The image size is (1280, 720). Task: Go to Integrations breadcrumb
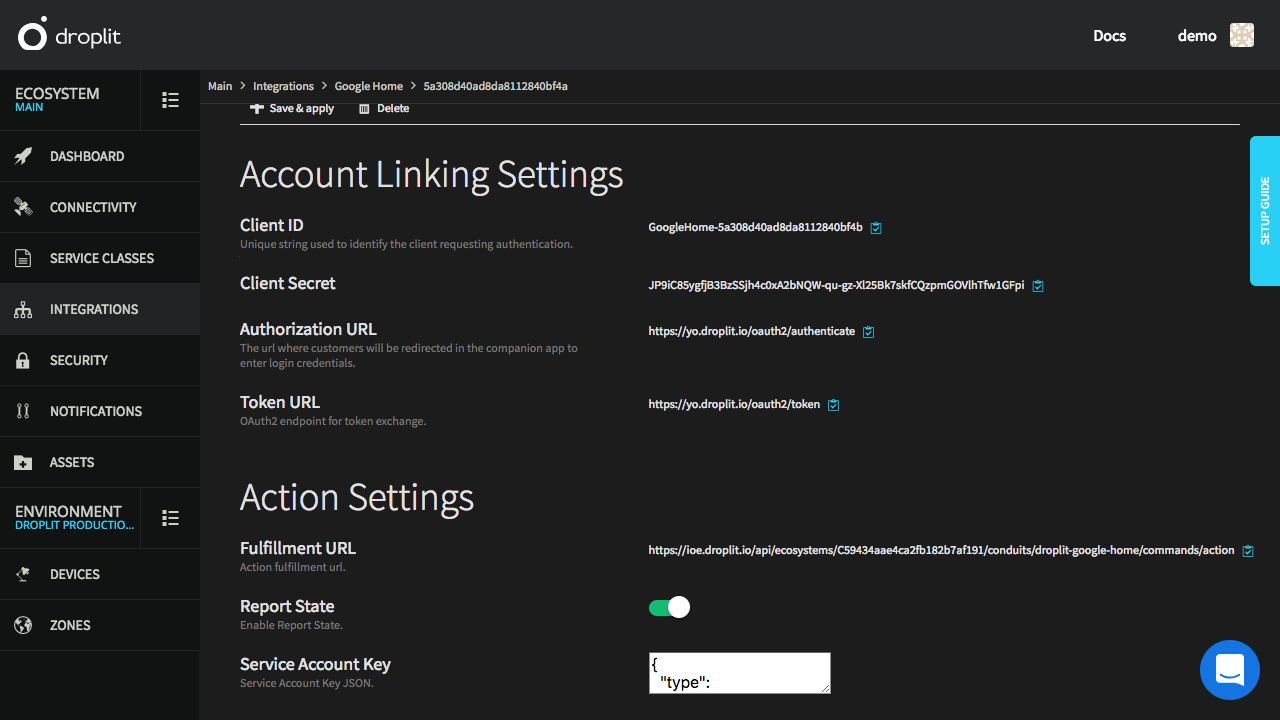[x=284, y=86]
